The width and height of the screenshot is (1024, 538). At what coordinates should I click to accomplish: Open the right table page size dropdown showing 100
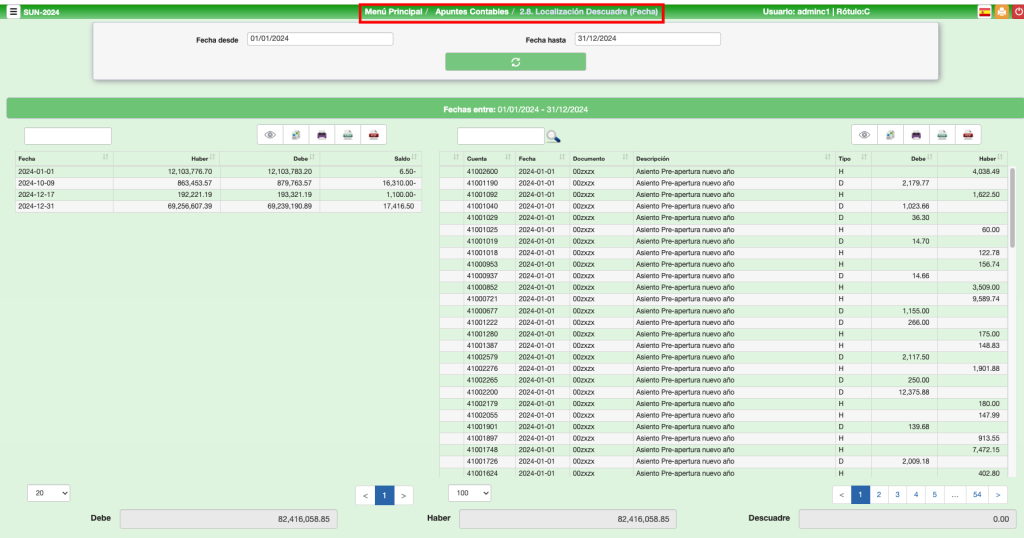tap(470, 493)
